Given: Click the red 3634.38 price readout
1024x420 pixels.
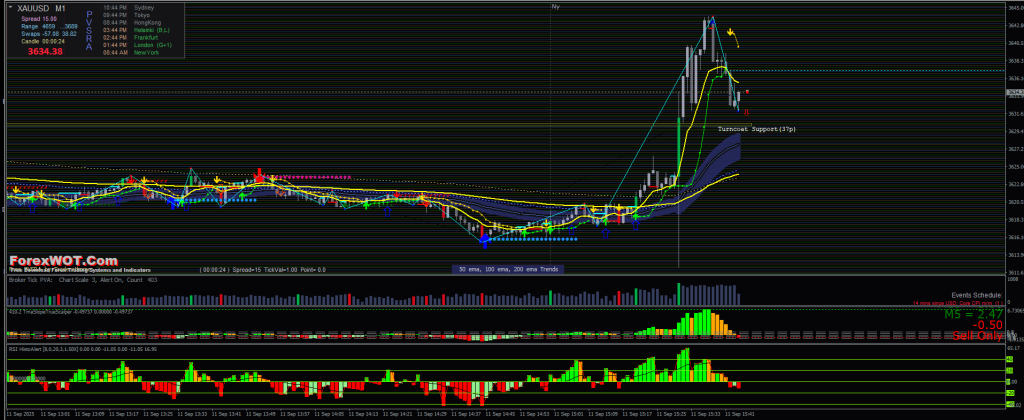Looking at the screenshot, I should point(45,51).
